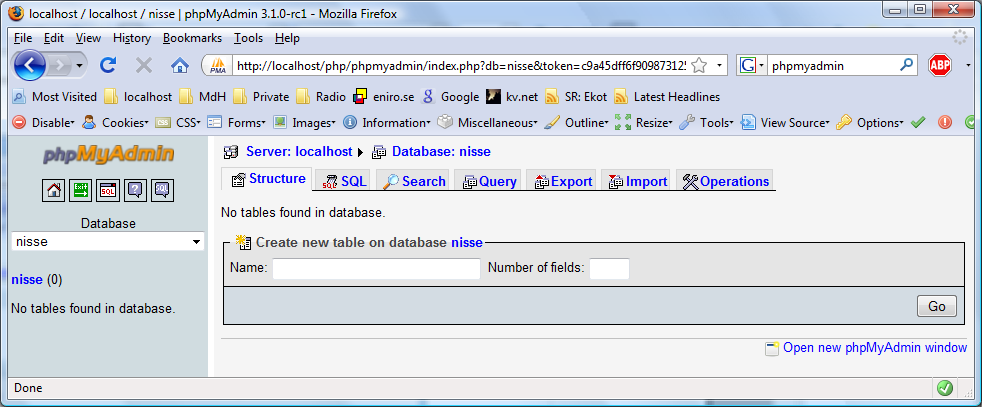The width and height of the screenshot is (982, 407).
Task: Open Google bookmark in bookmarks toolbar
Action: click(450, 97)
